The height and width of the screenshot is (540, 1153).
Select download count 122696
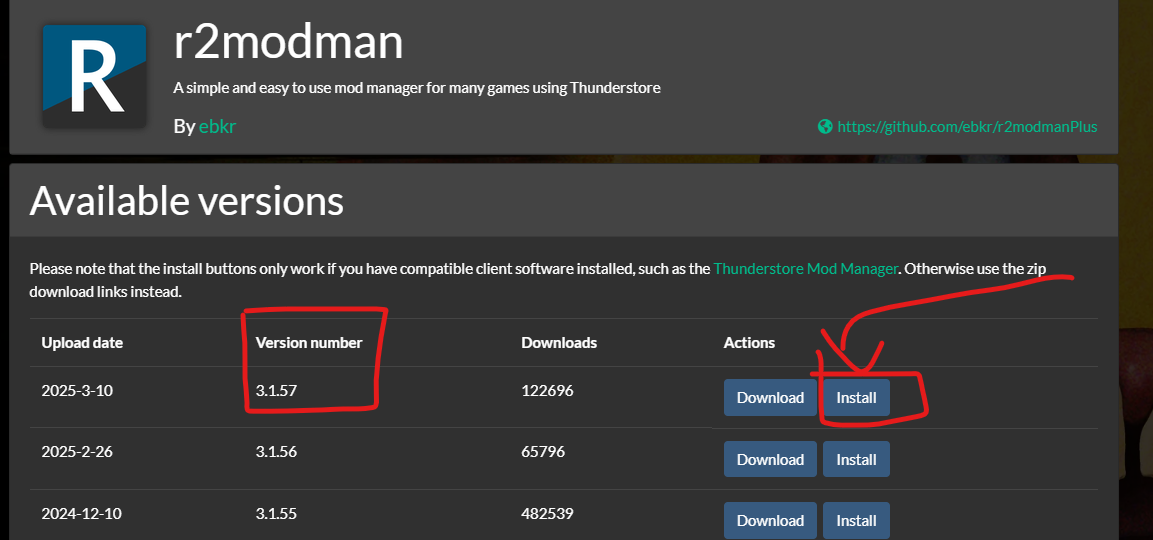tap(547, 391)
